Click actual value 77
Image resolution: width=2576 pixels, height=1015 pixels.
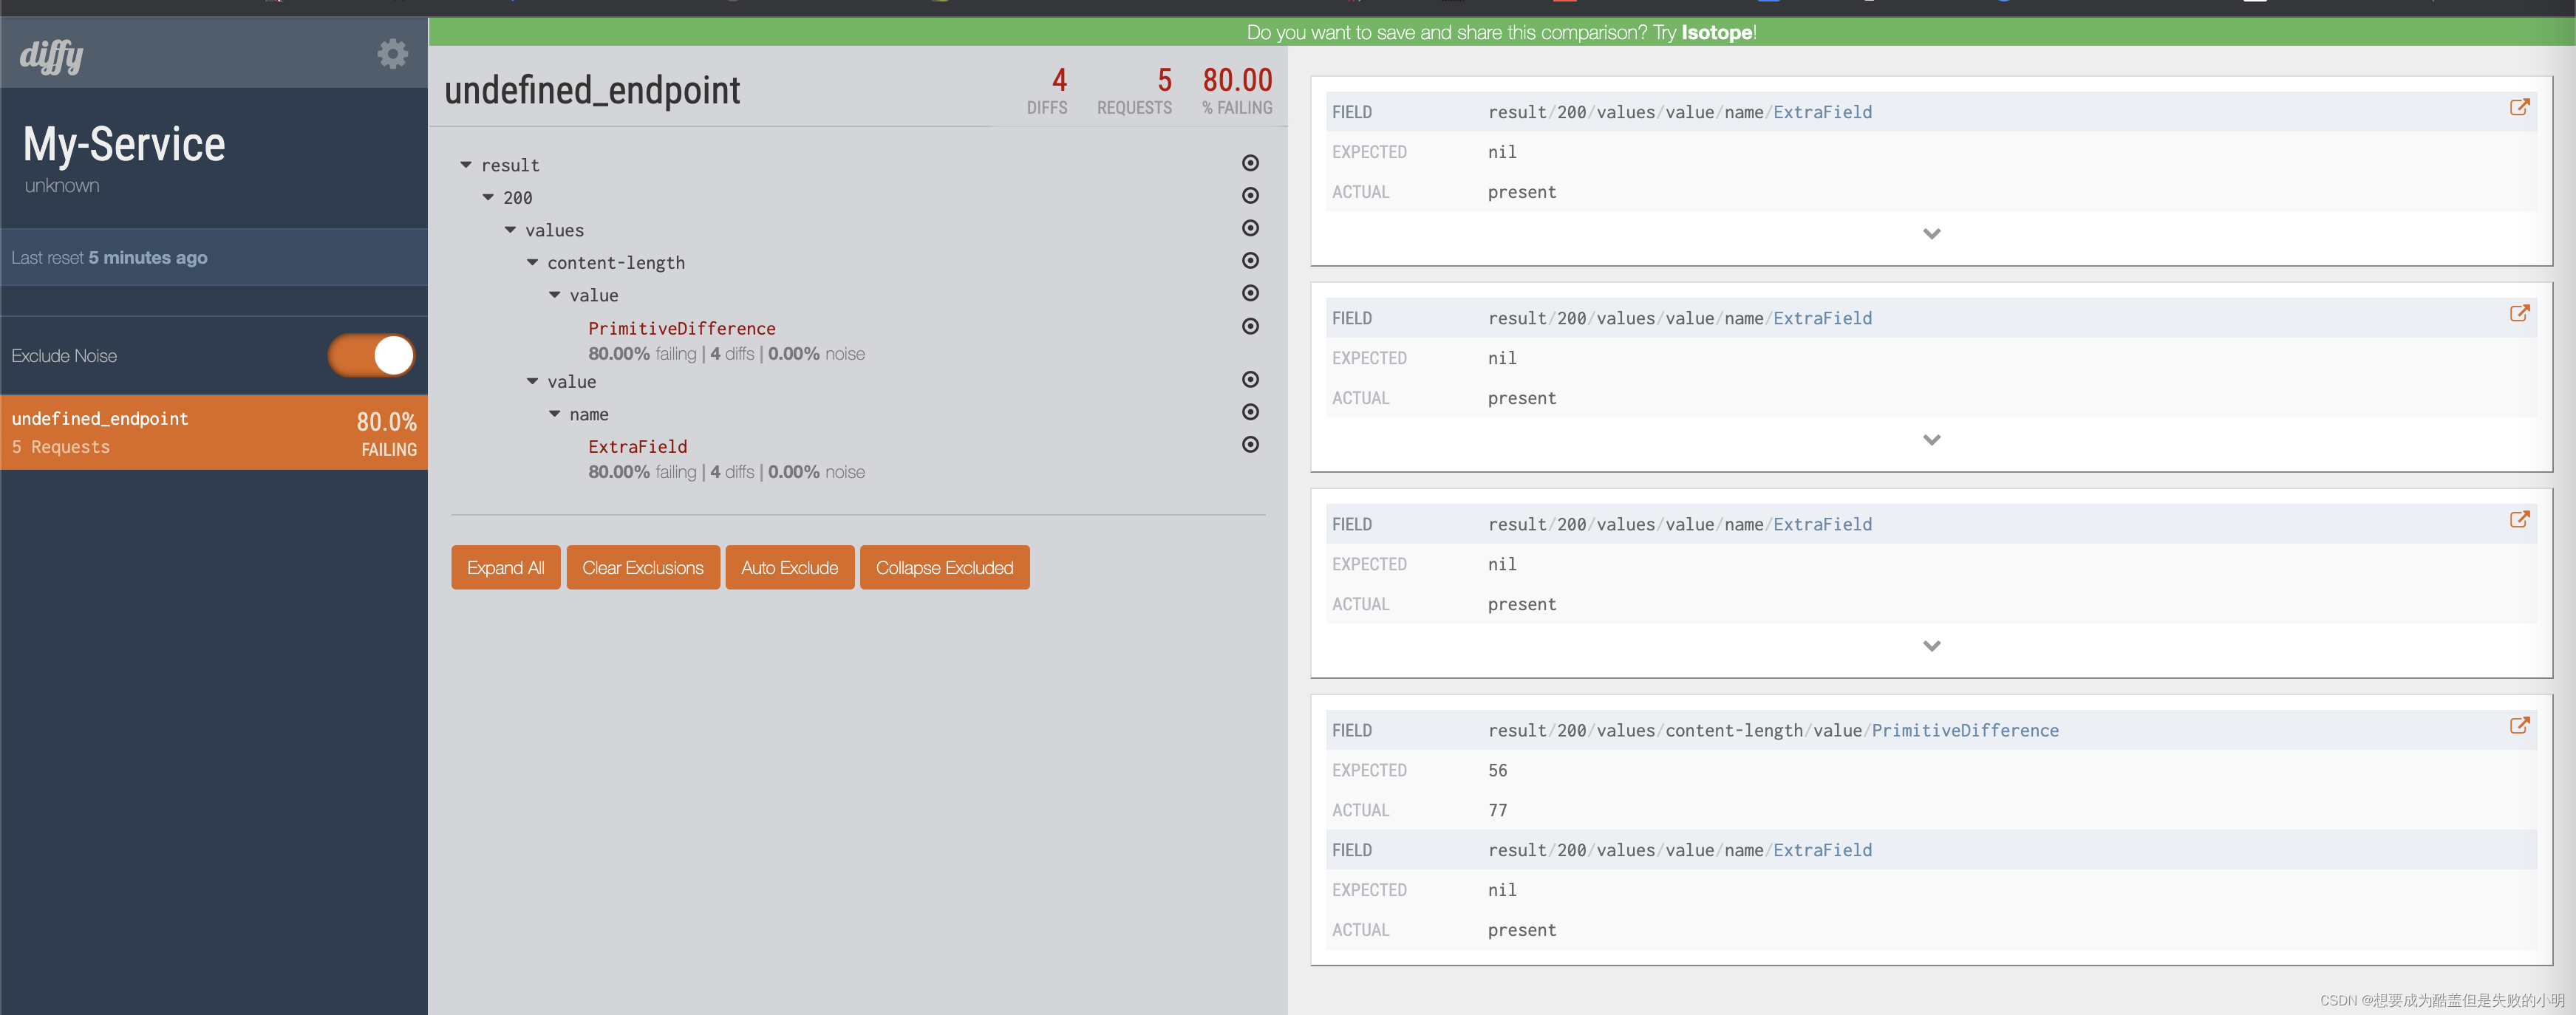1497,810
